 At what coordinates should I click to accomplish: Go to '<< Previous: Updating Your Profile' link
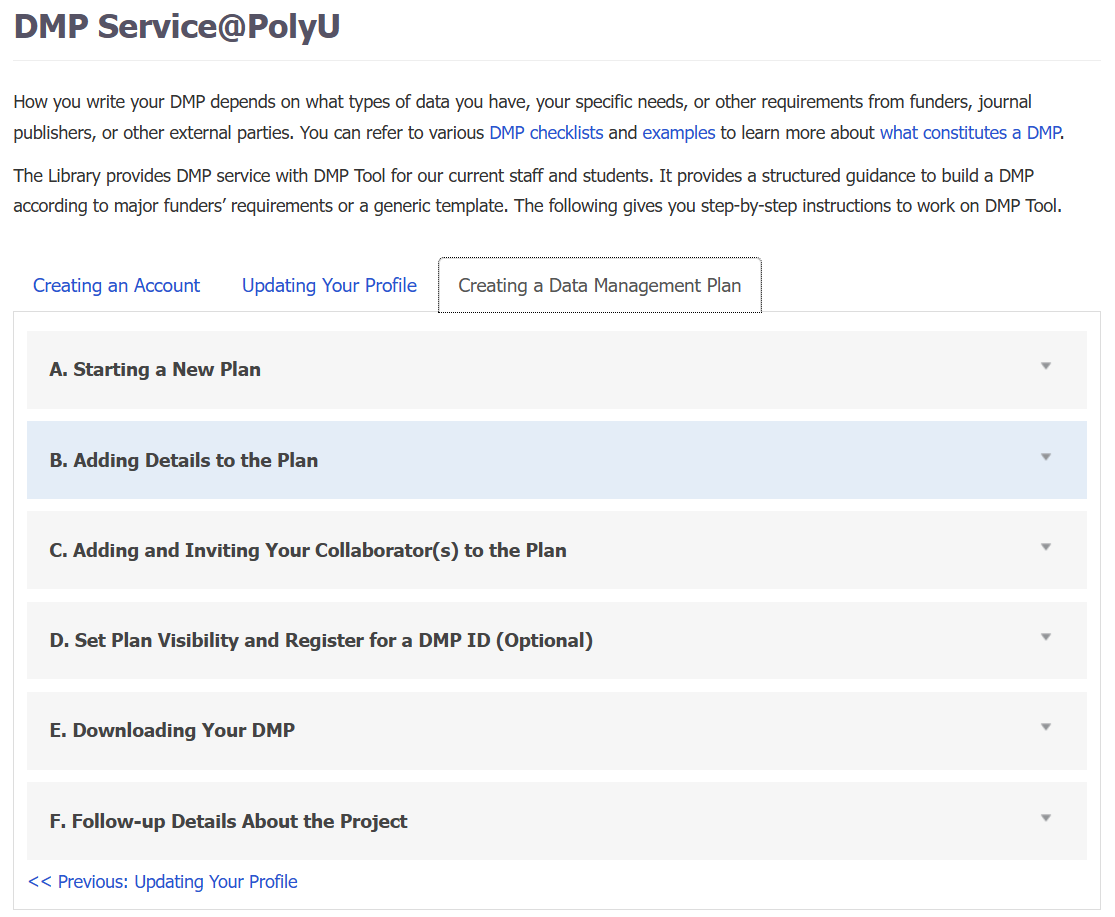163,882
